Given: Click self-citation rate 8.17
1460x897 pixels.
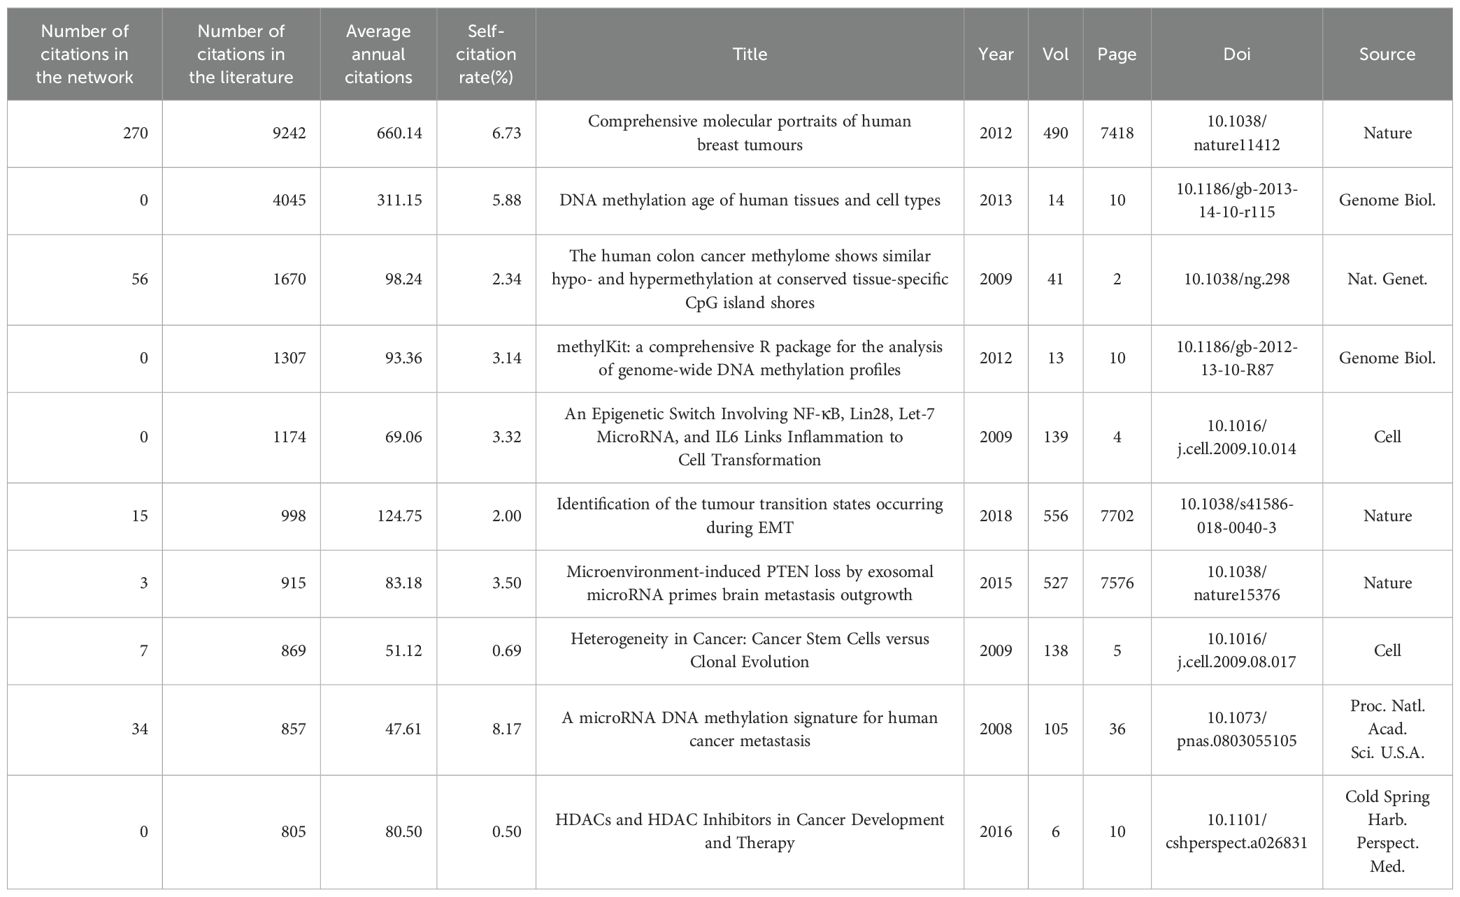Looking at the screenshot, I should 506,729.
